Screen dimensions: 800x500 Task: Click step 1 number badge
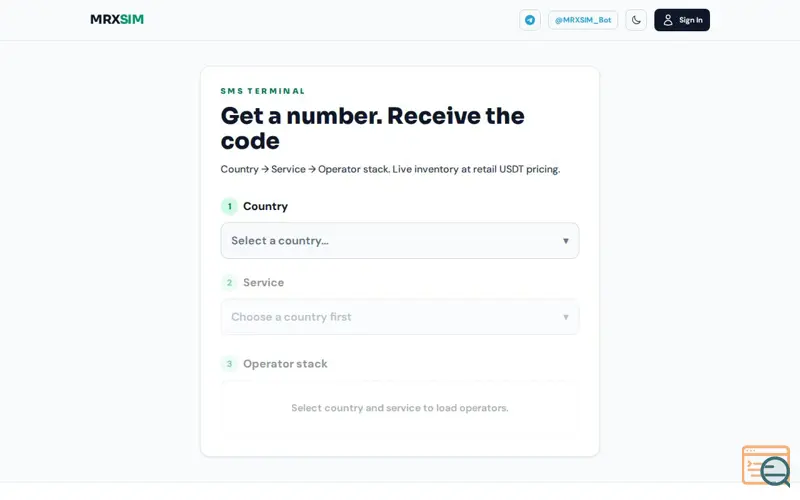229,206
